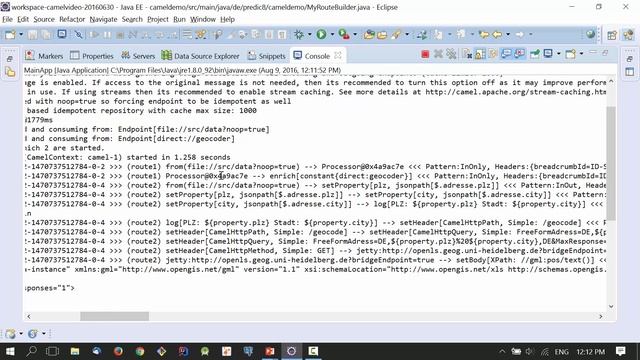640x360 pixels.
Task: Open the Source menu
Action: [44, 19]
